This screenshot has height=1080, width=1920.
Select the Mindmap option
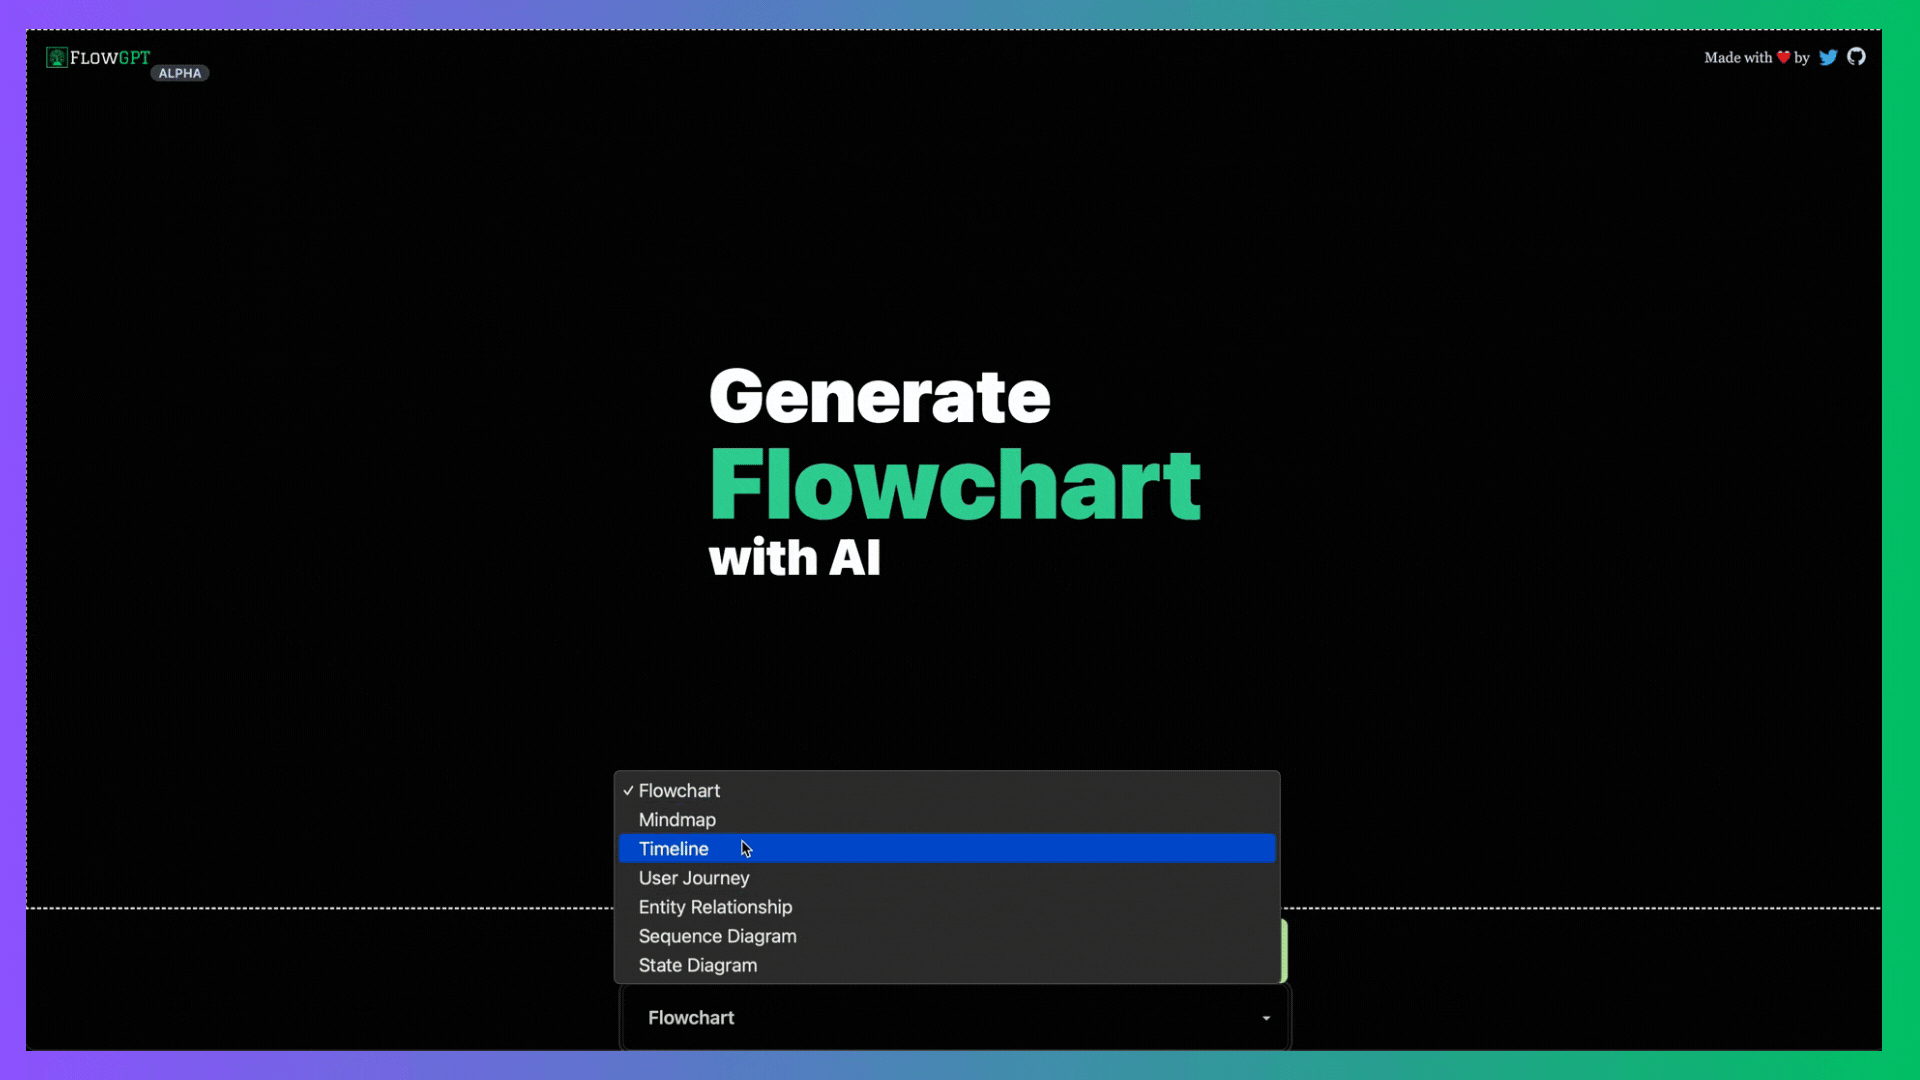pos(678,819)
